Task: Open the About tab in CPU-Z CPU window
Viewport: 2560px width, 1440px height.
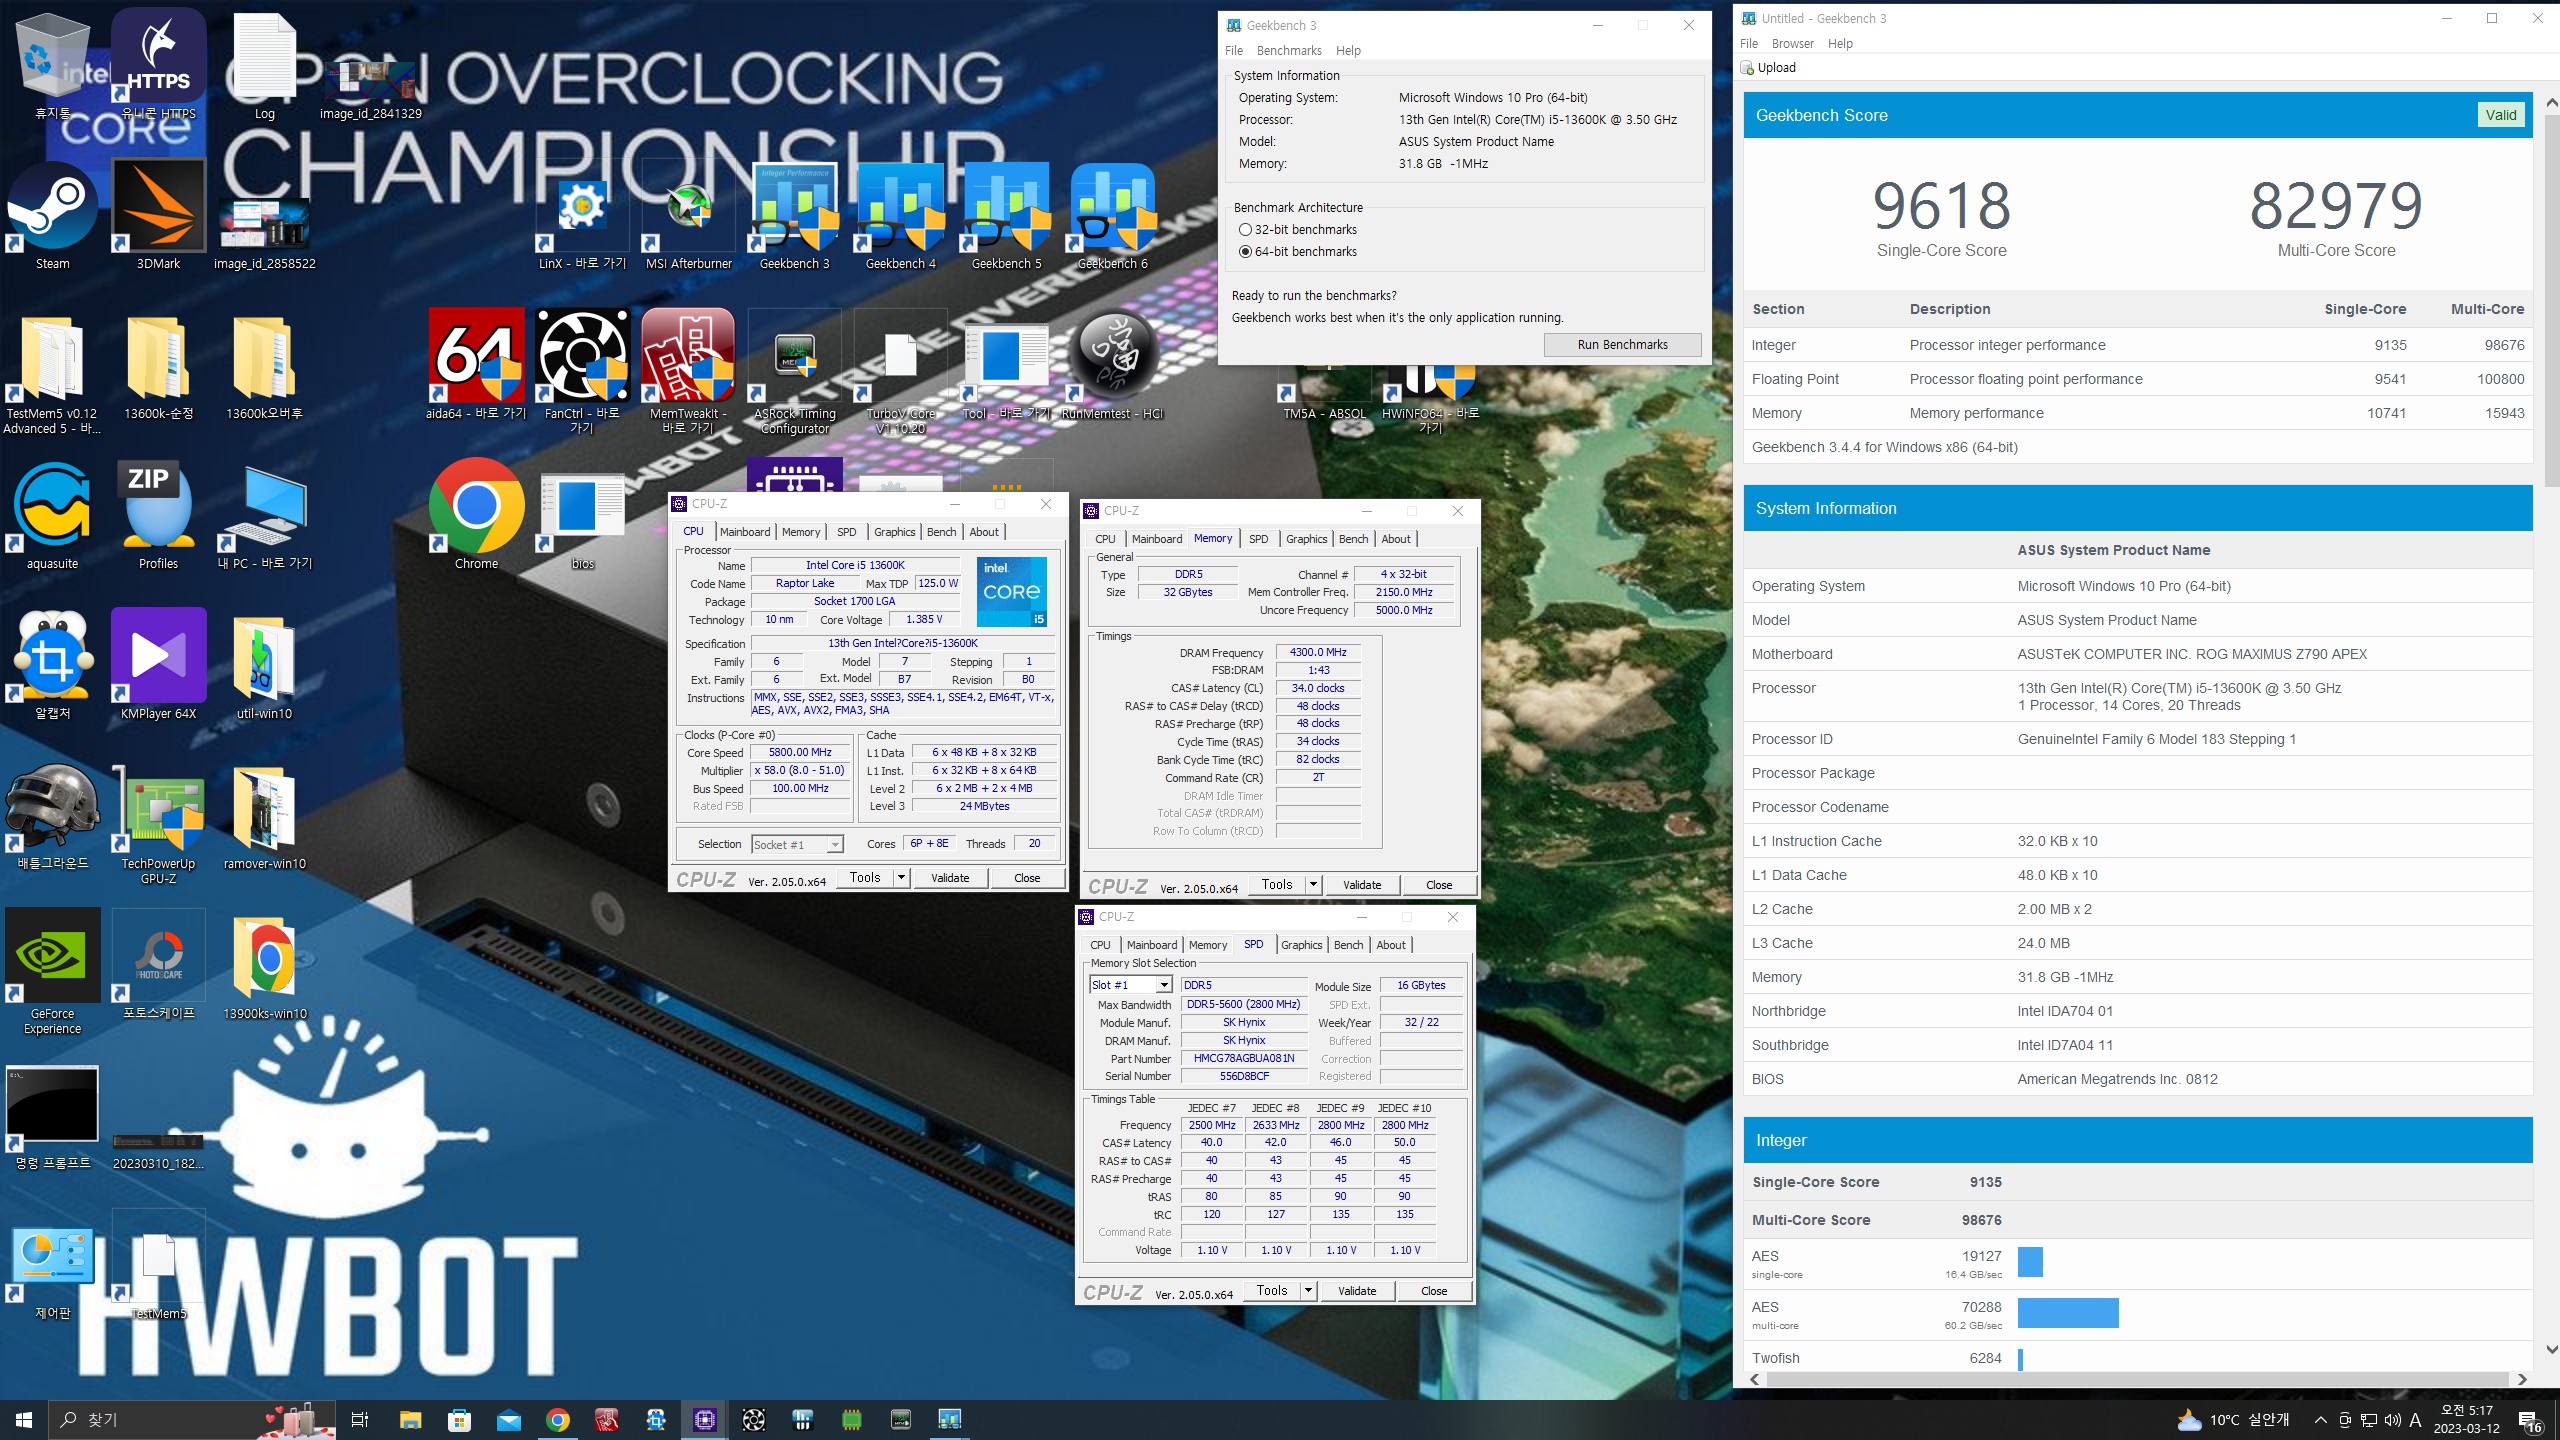Action: click(984, 532)
